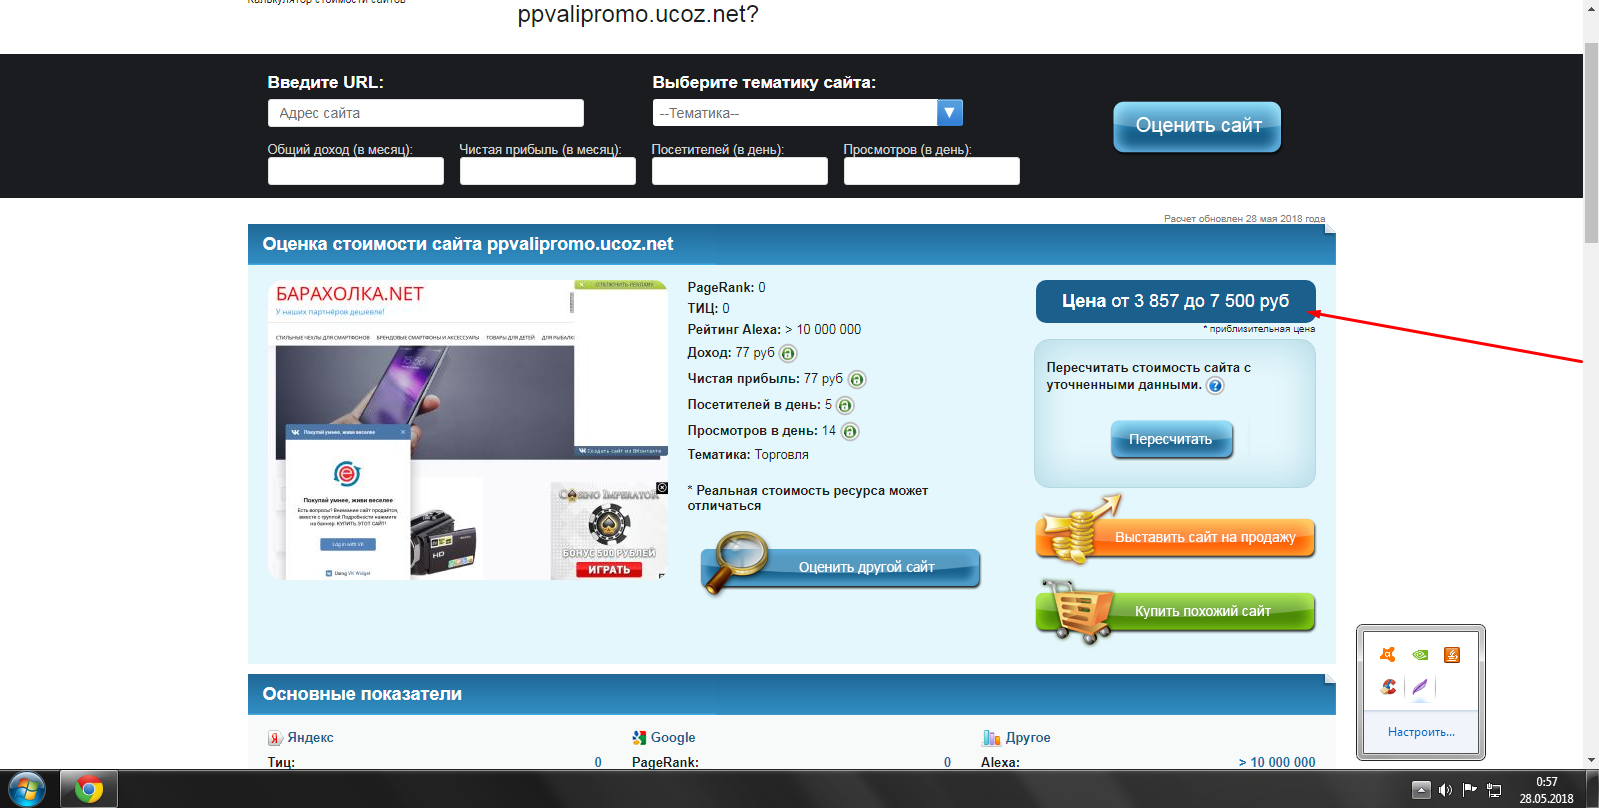The height and width of the screenshot is (808, 1599).
Task: Click the scrollbar up arrow
Action: coord(1591,8)
